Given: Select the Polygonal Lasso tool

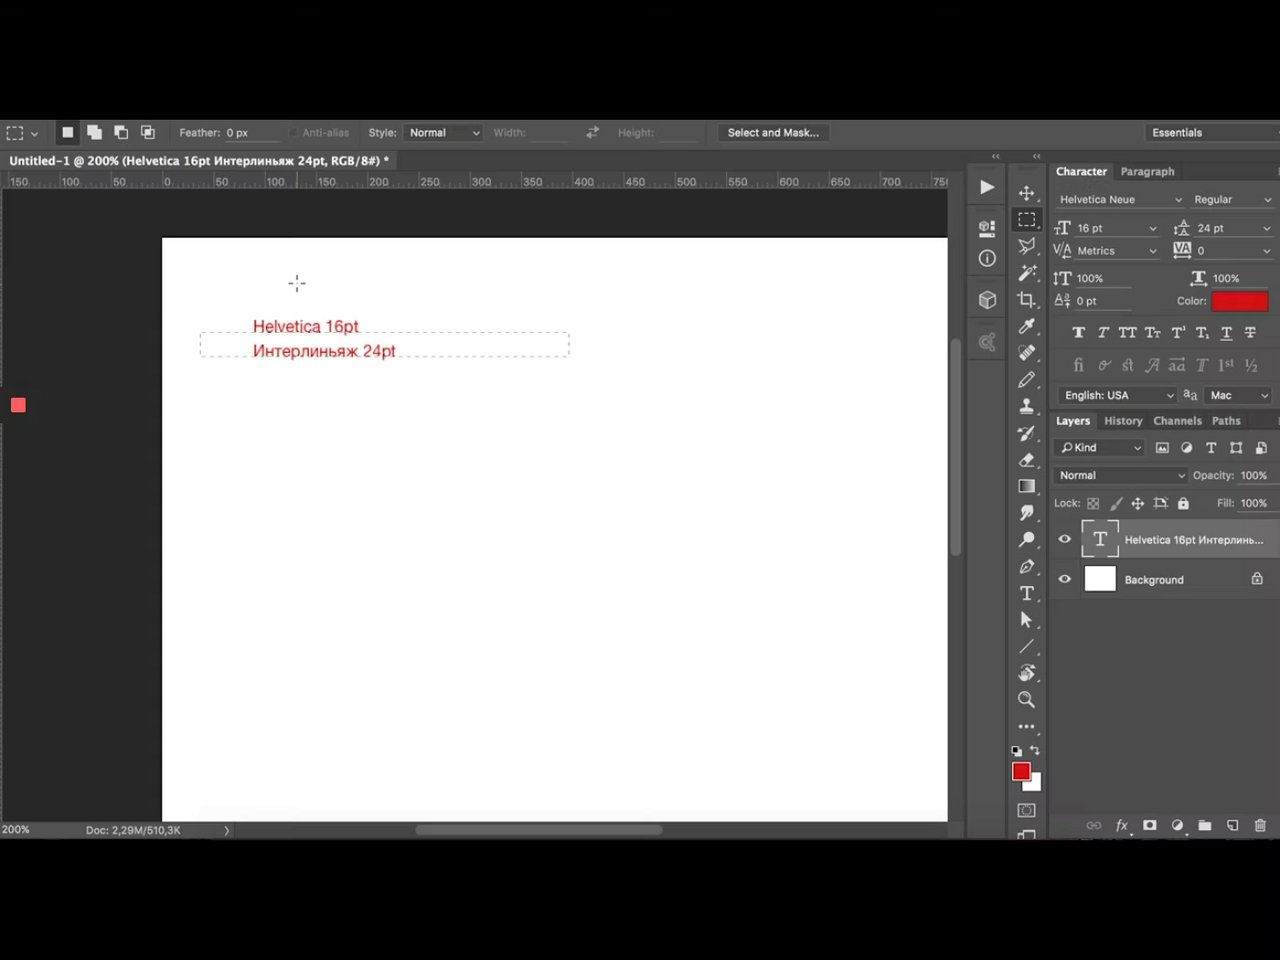Looking at the screenshot, I should coord(1026,246).
